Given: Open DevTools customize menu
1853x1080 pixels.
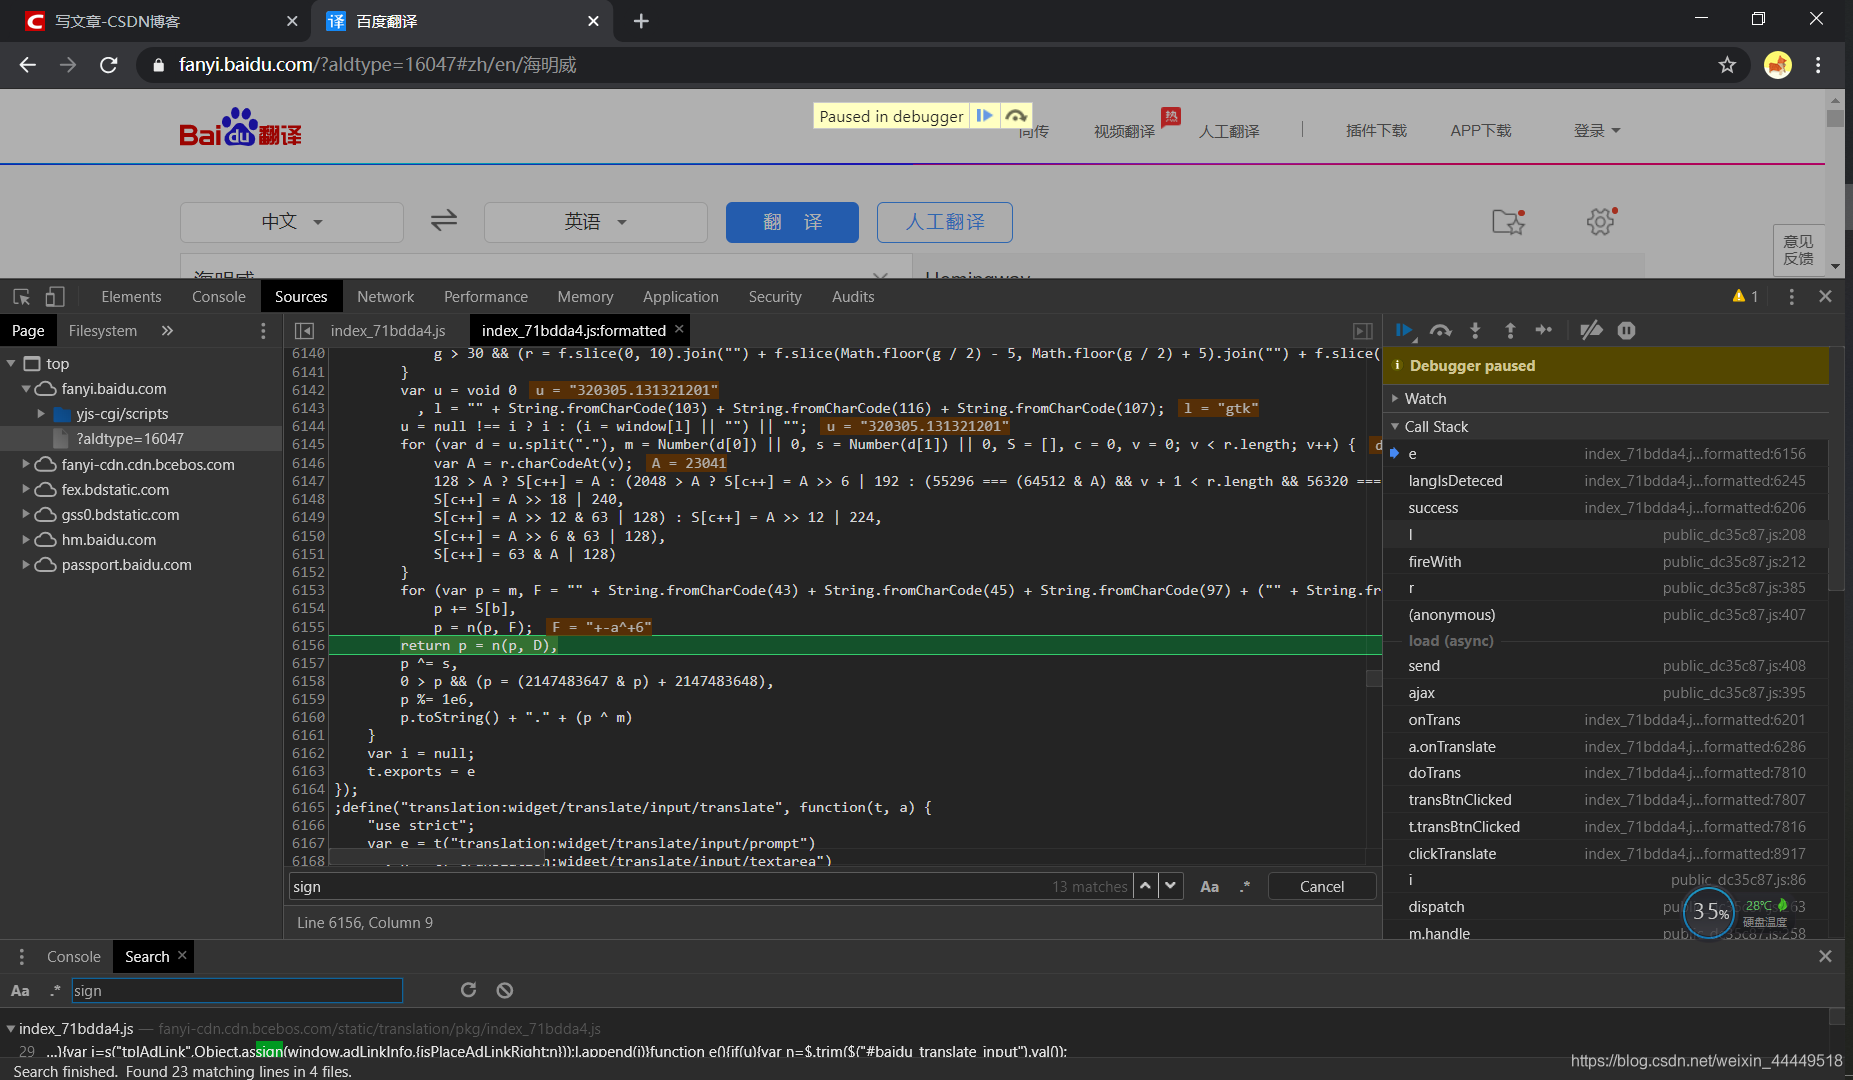Looking at the screenshot, I should pos(1791,297).
